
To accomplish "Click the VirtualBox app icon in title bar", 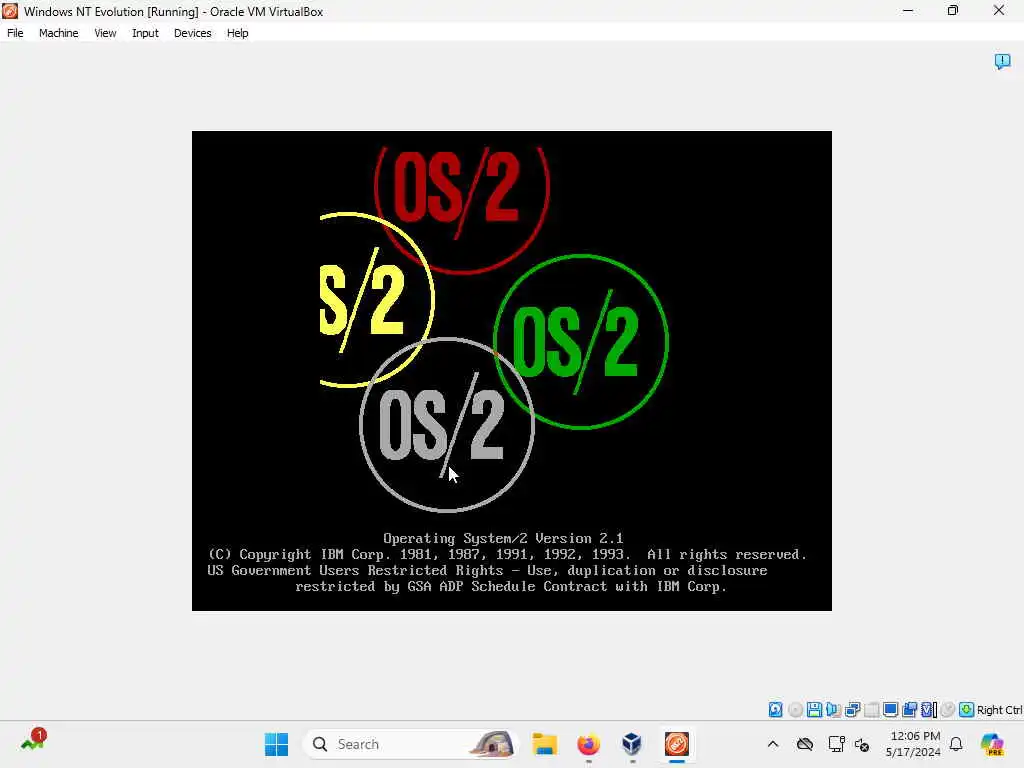I will click(x=10, y=11).
